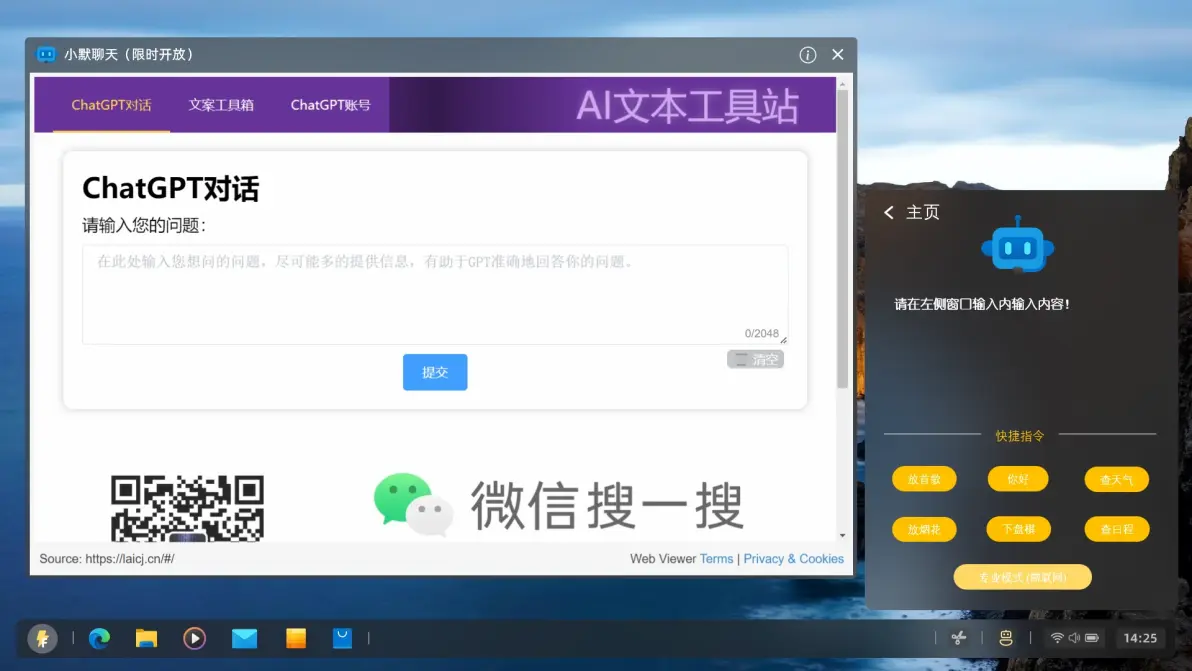1192x671 pixels.
Task: Click the info icon in title bar
Action: (808, 55)
